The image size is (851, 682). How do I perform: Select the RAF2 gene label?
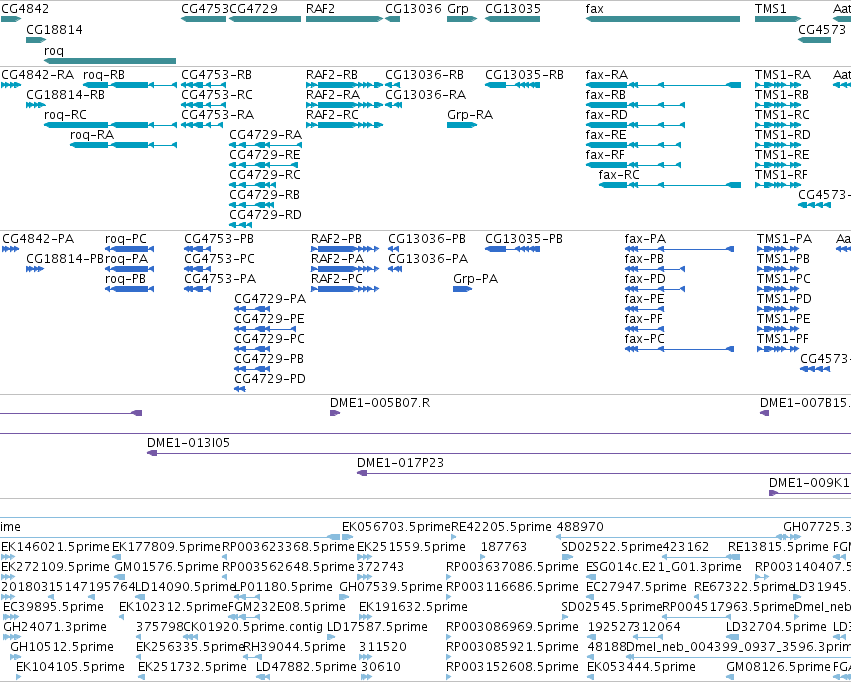point(320,9)
